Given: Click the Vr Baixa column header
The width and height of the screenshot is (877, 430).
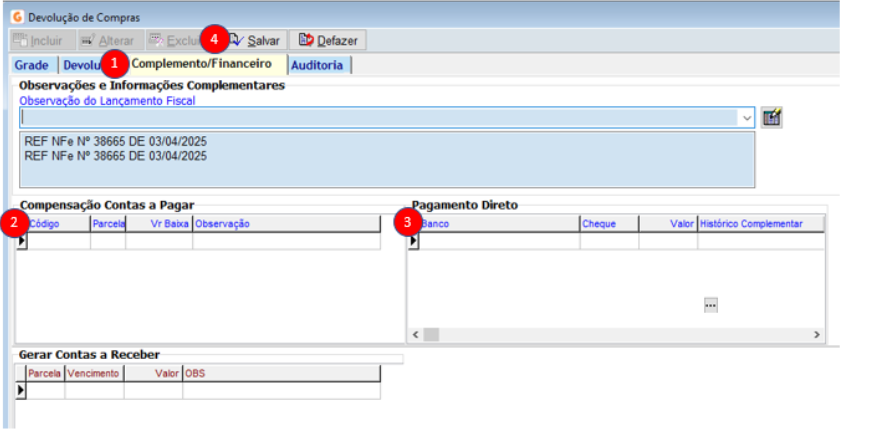Looking at the screenshot, I should (159, 224).
